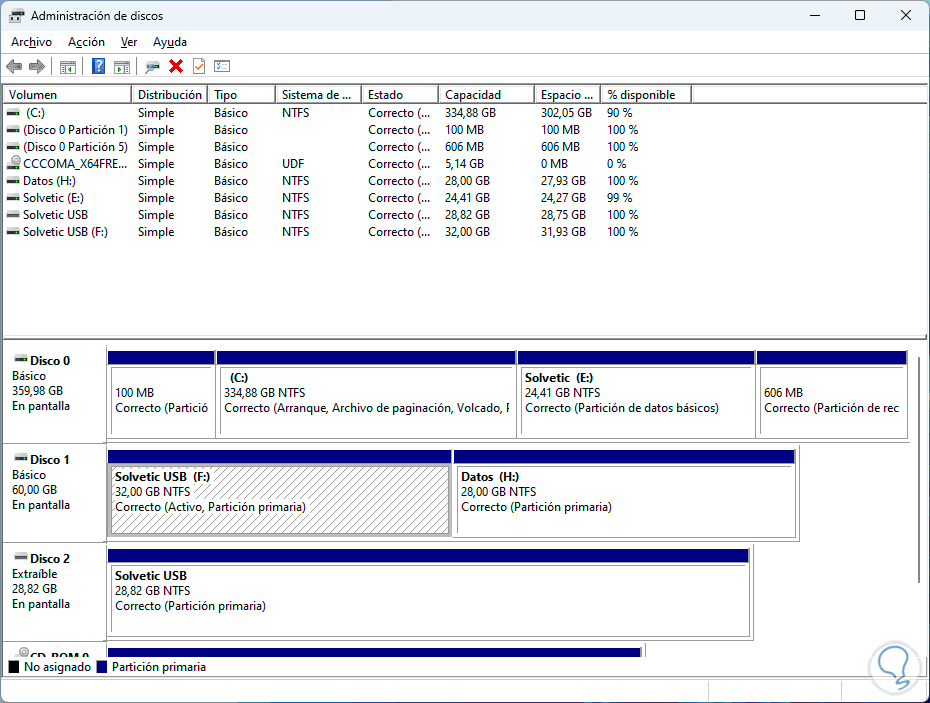Click the Disco 1 Básico 60,00 GB label panel
Image resolution: width=930 pixels, height=703 pixels.
(55, 493)
